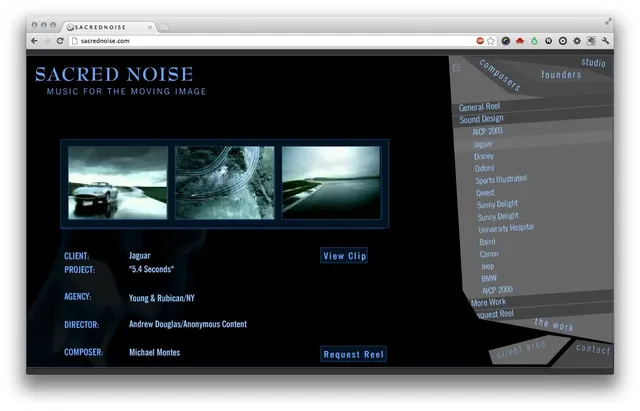Select Qwest in the list
The width and height of the screenshot is (640, 411).
[x=485, y=193]
